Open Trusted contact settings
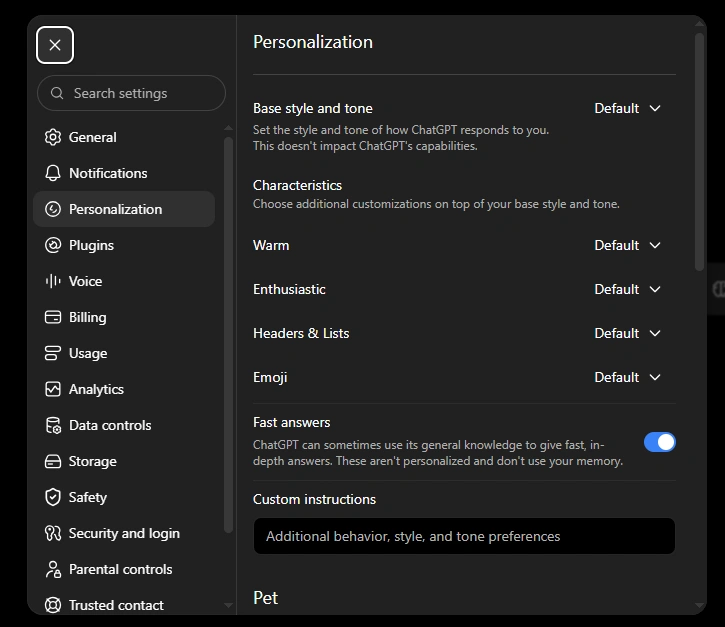The height and width of the screenshot is (627, 725). tap(124, 605)
